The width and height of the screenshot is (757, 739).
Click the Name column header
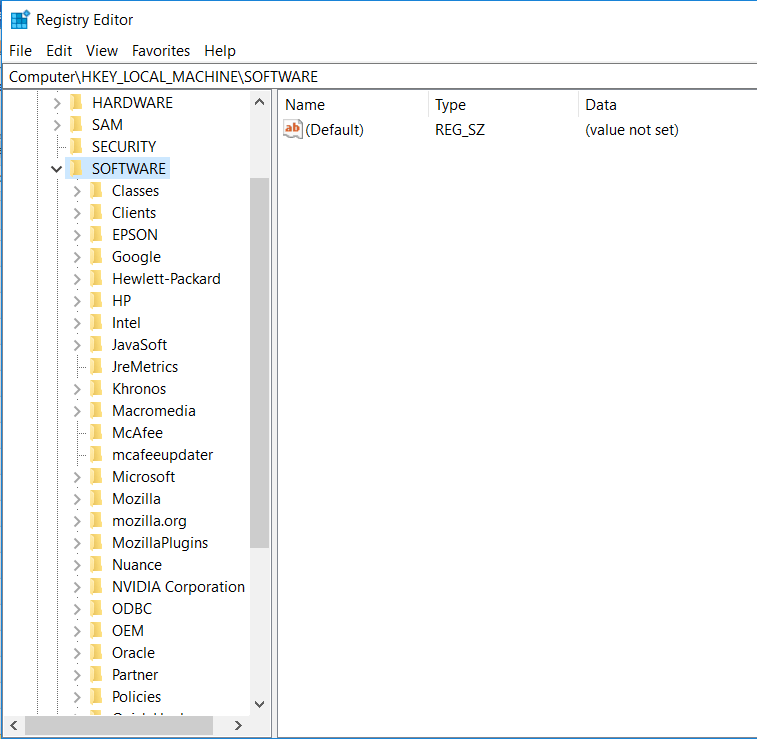pyautogui.click(x=354, y=105)
